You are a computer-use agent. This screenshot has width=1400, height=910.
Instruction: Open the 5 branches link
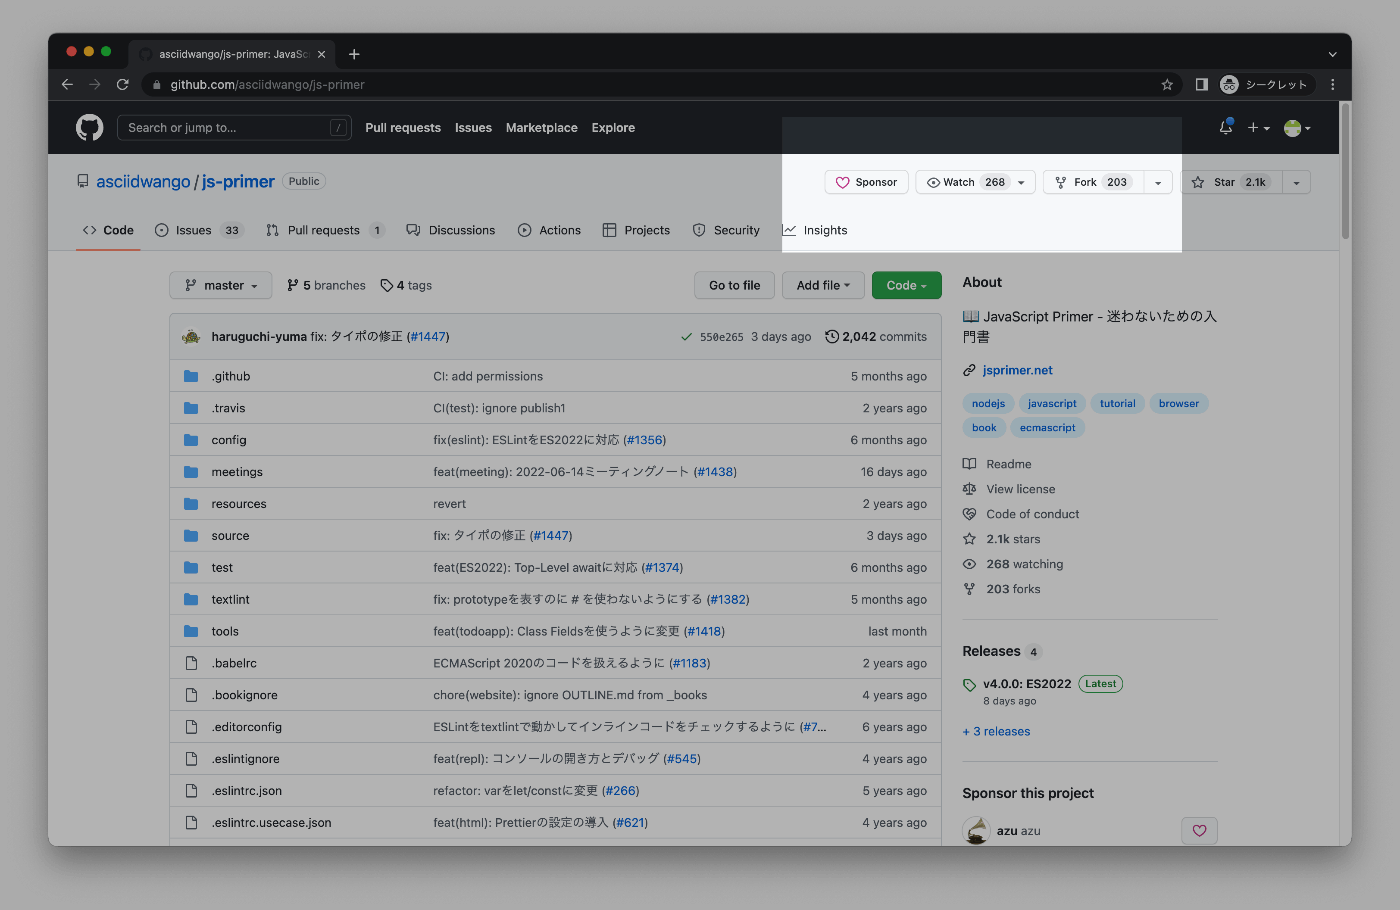tap(326, 285)
